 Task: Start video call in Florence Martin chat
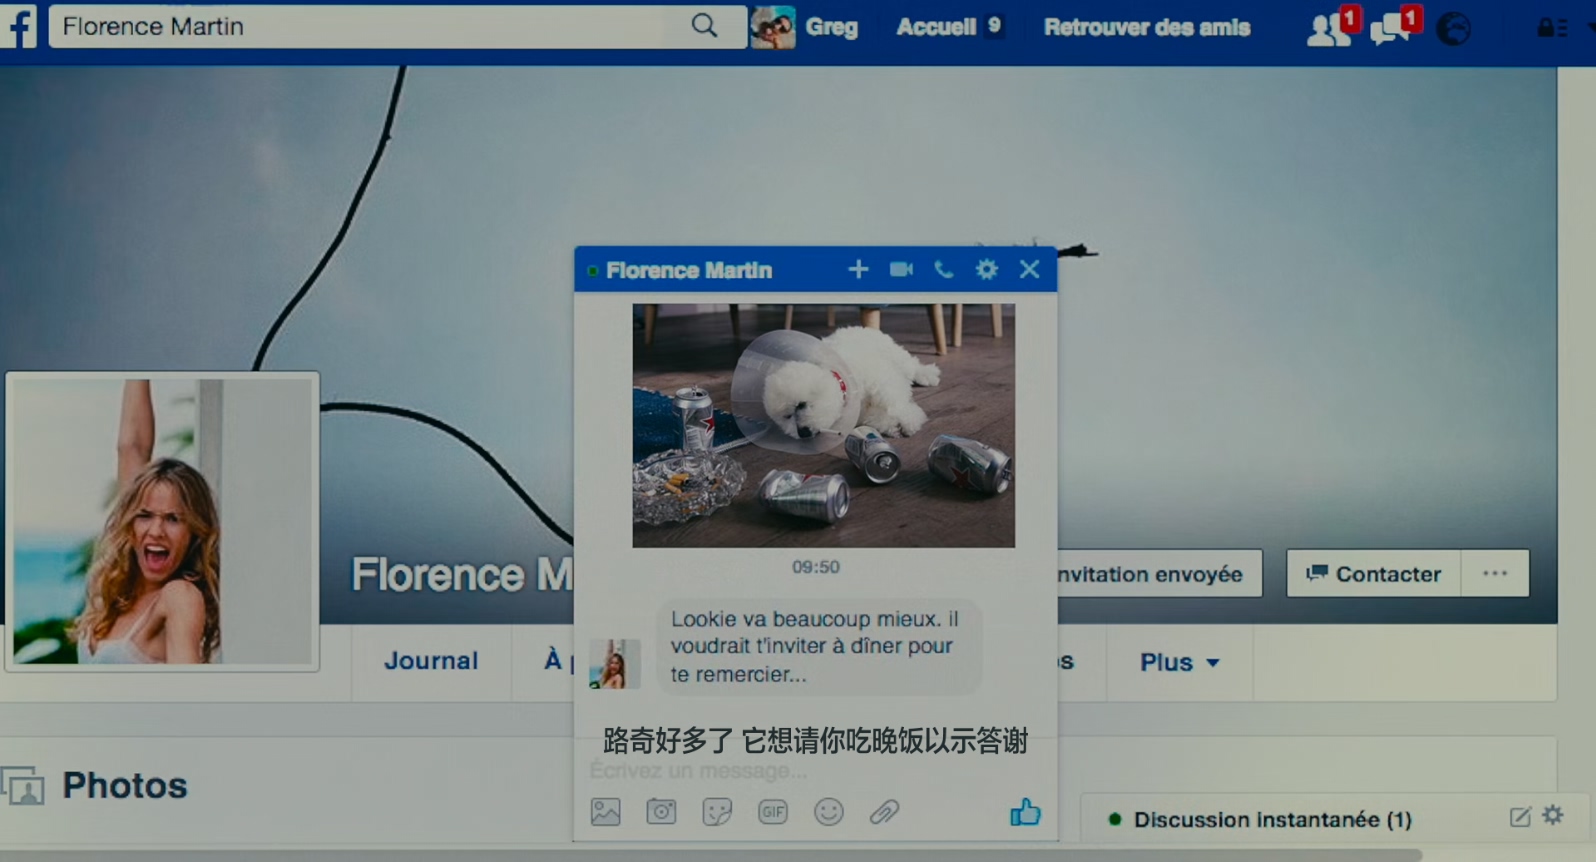point(901,269)
